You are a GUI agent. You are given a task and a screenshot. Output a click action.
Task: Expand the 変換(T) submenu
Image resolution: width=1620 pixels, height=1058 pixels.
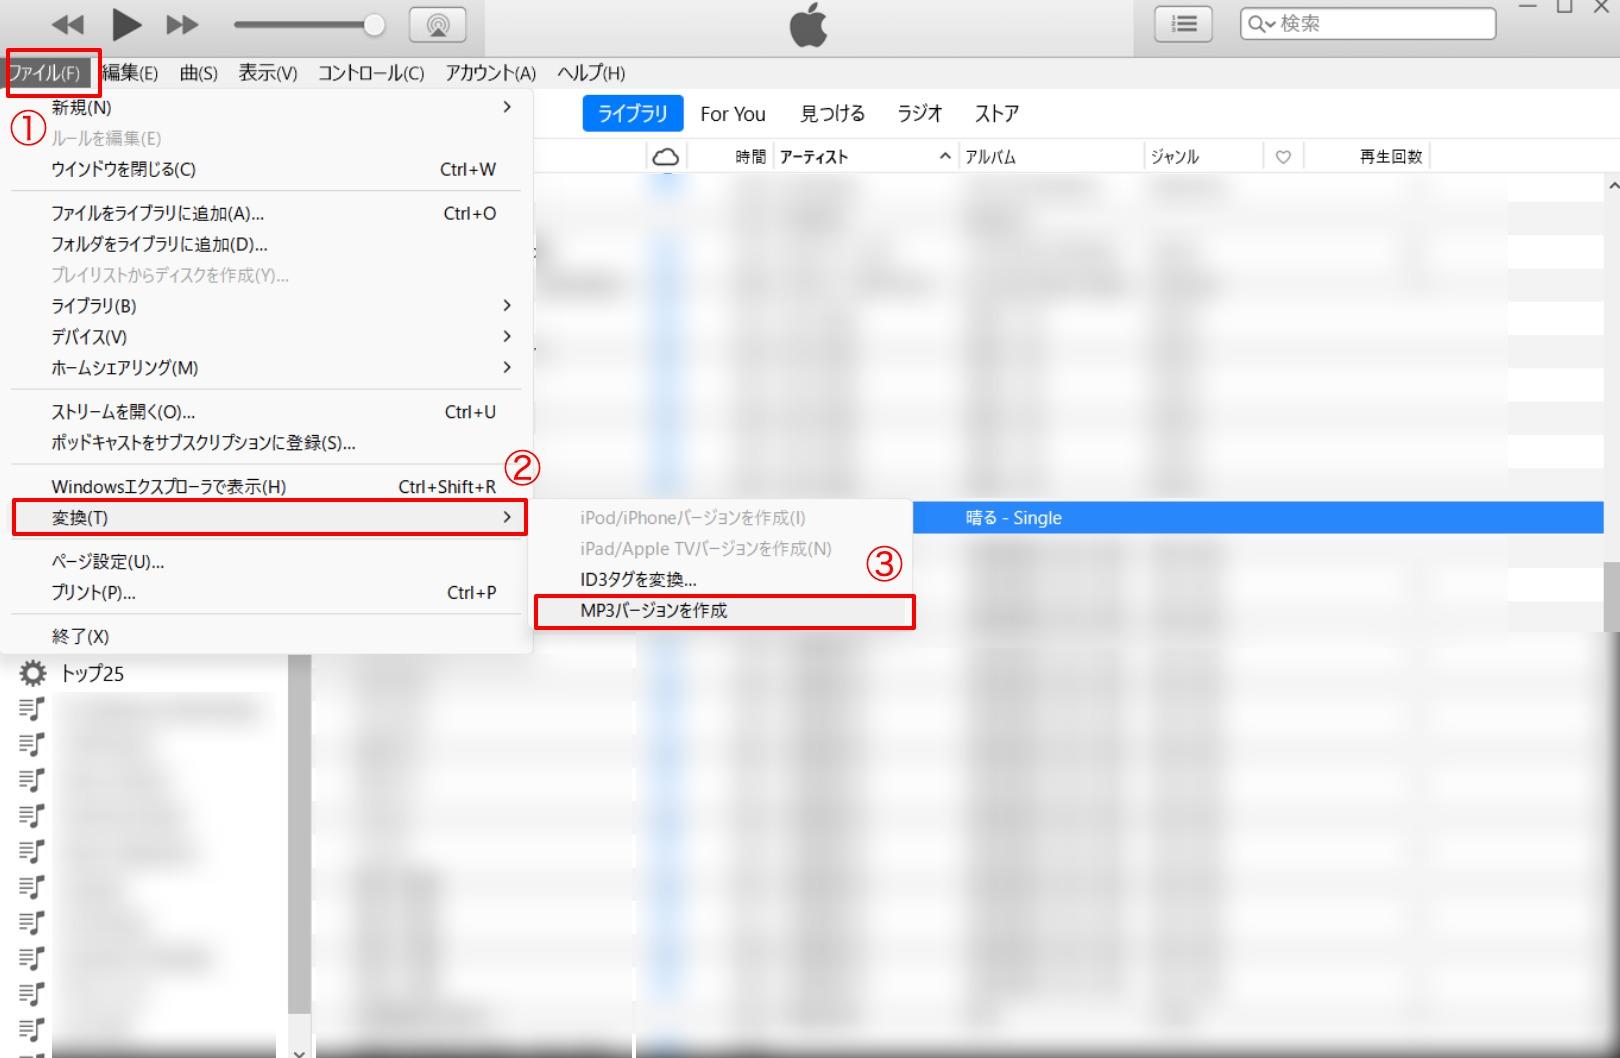pos(268,517)
